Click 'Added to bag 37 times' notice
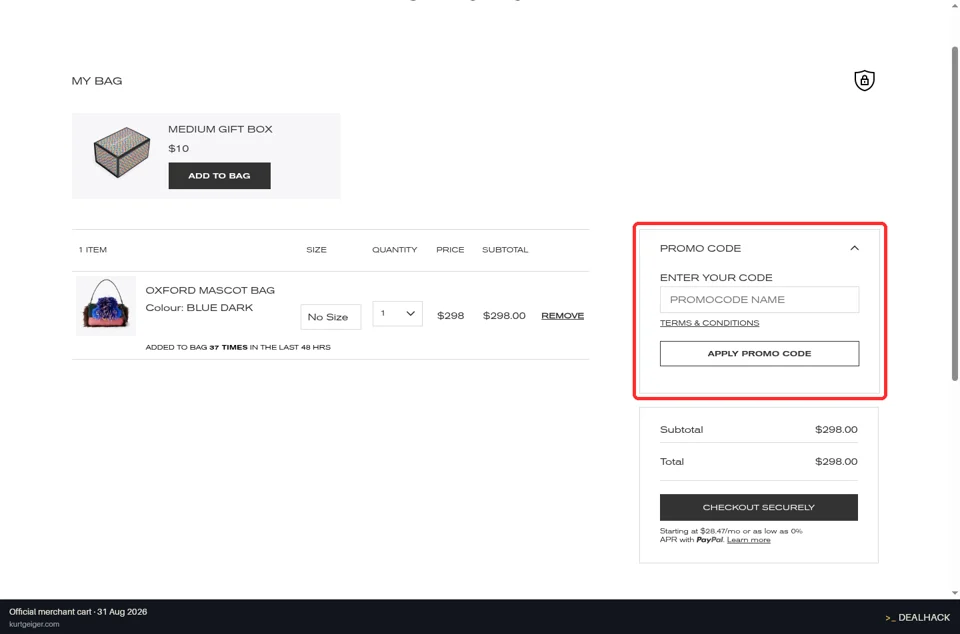Image resolution: width=960 pixels, height=634 pixels. coord(238,347)
